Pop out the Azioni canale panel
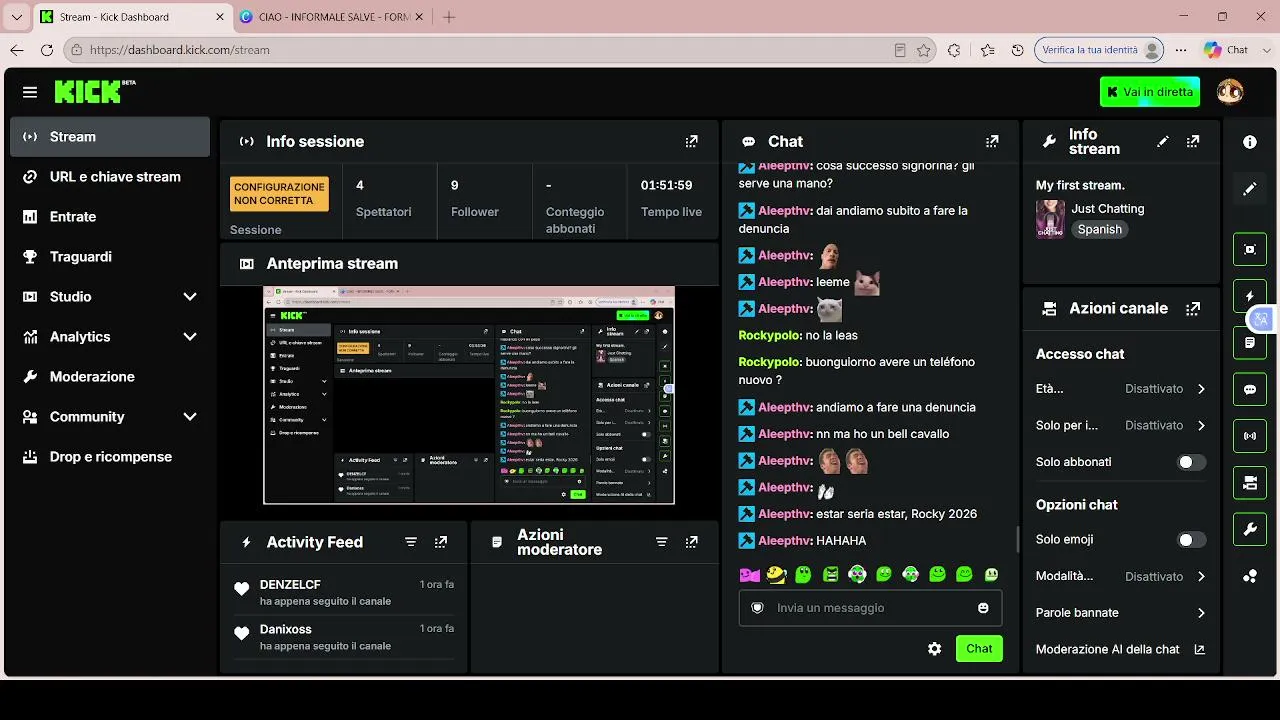The width and height of the screenshot is (1280, 720). coord(1193,309)
